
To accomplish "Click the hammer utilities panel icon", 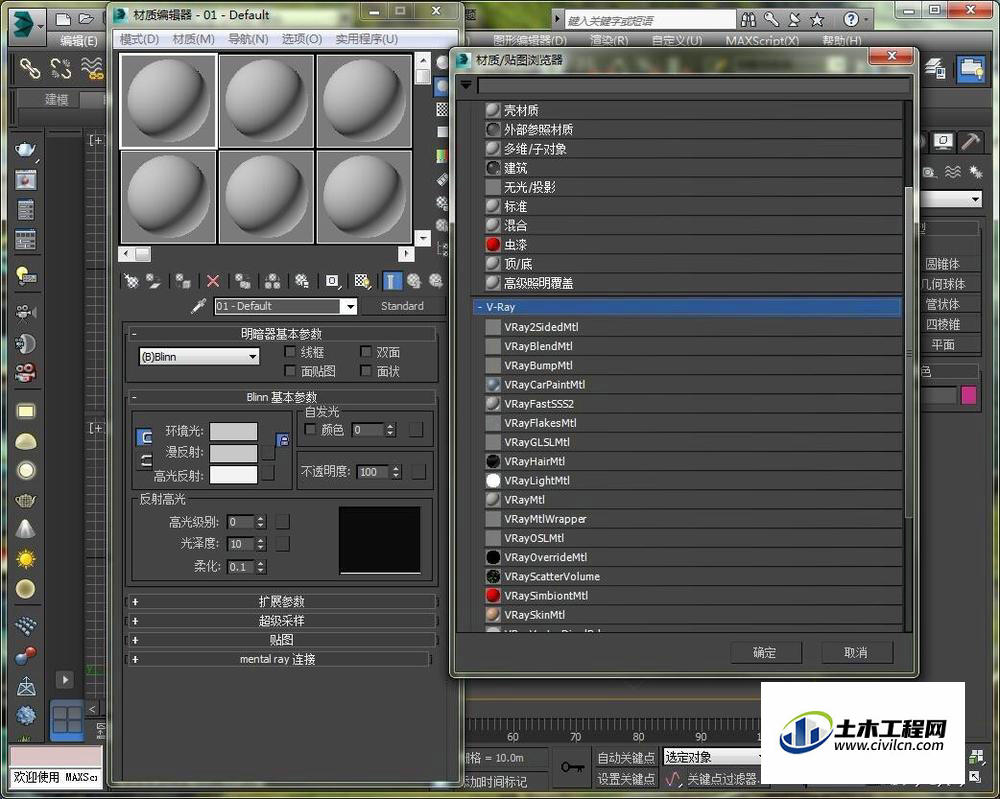I will click(970, 141).
